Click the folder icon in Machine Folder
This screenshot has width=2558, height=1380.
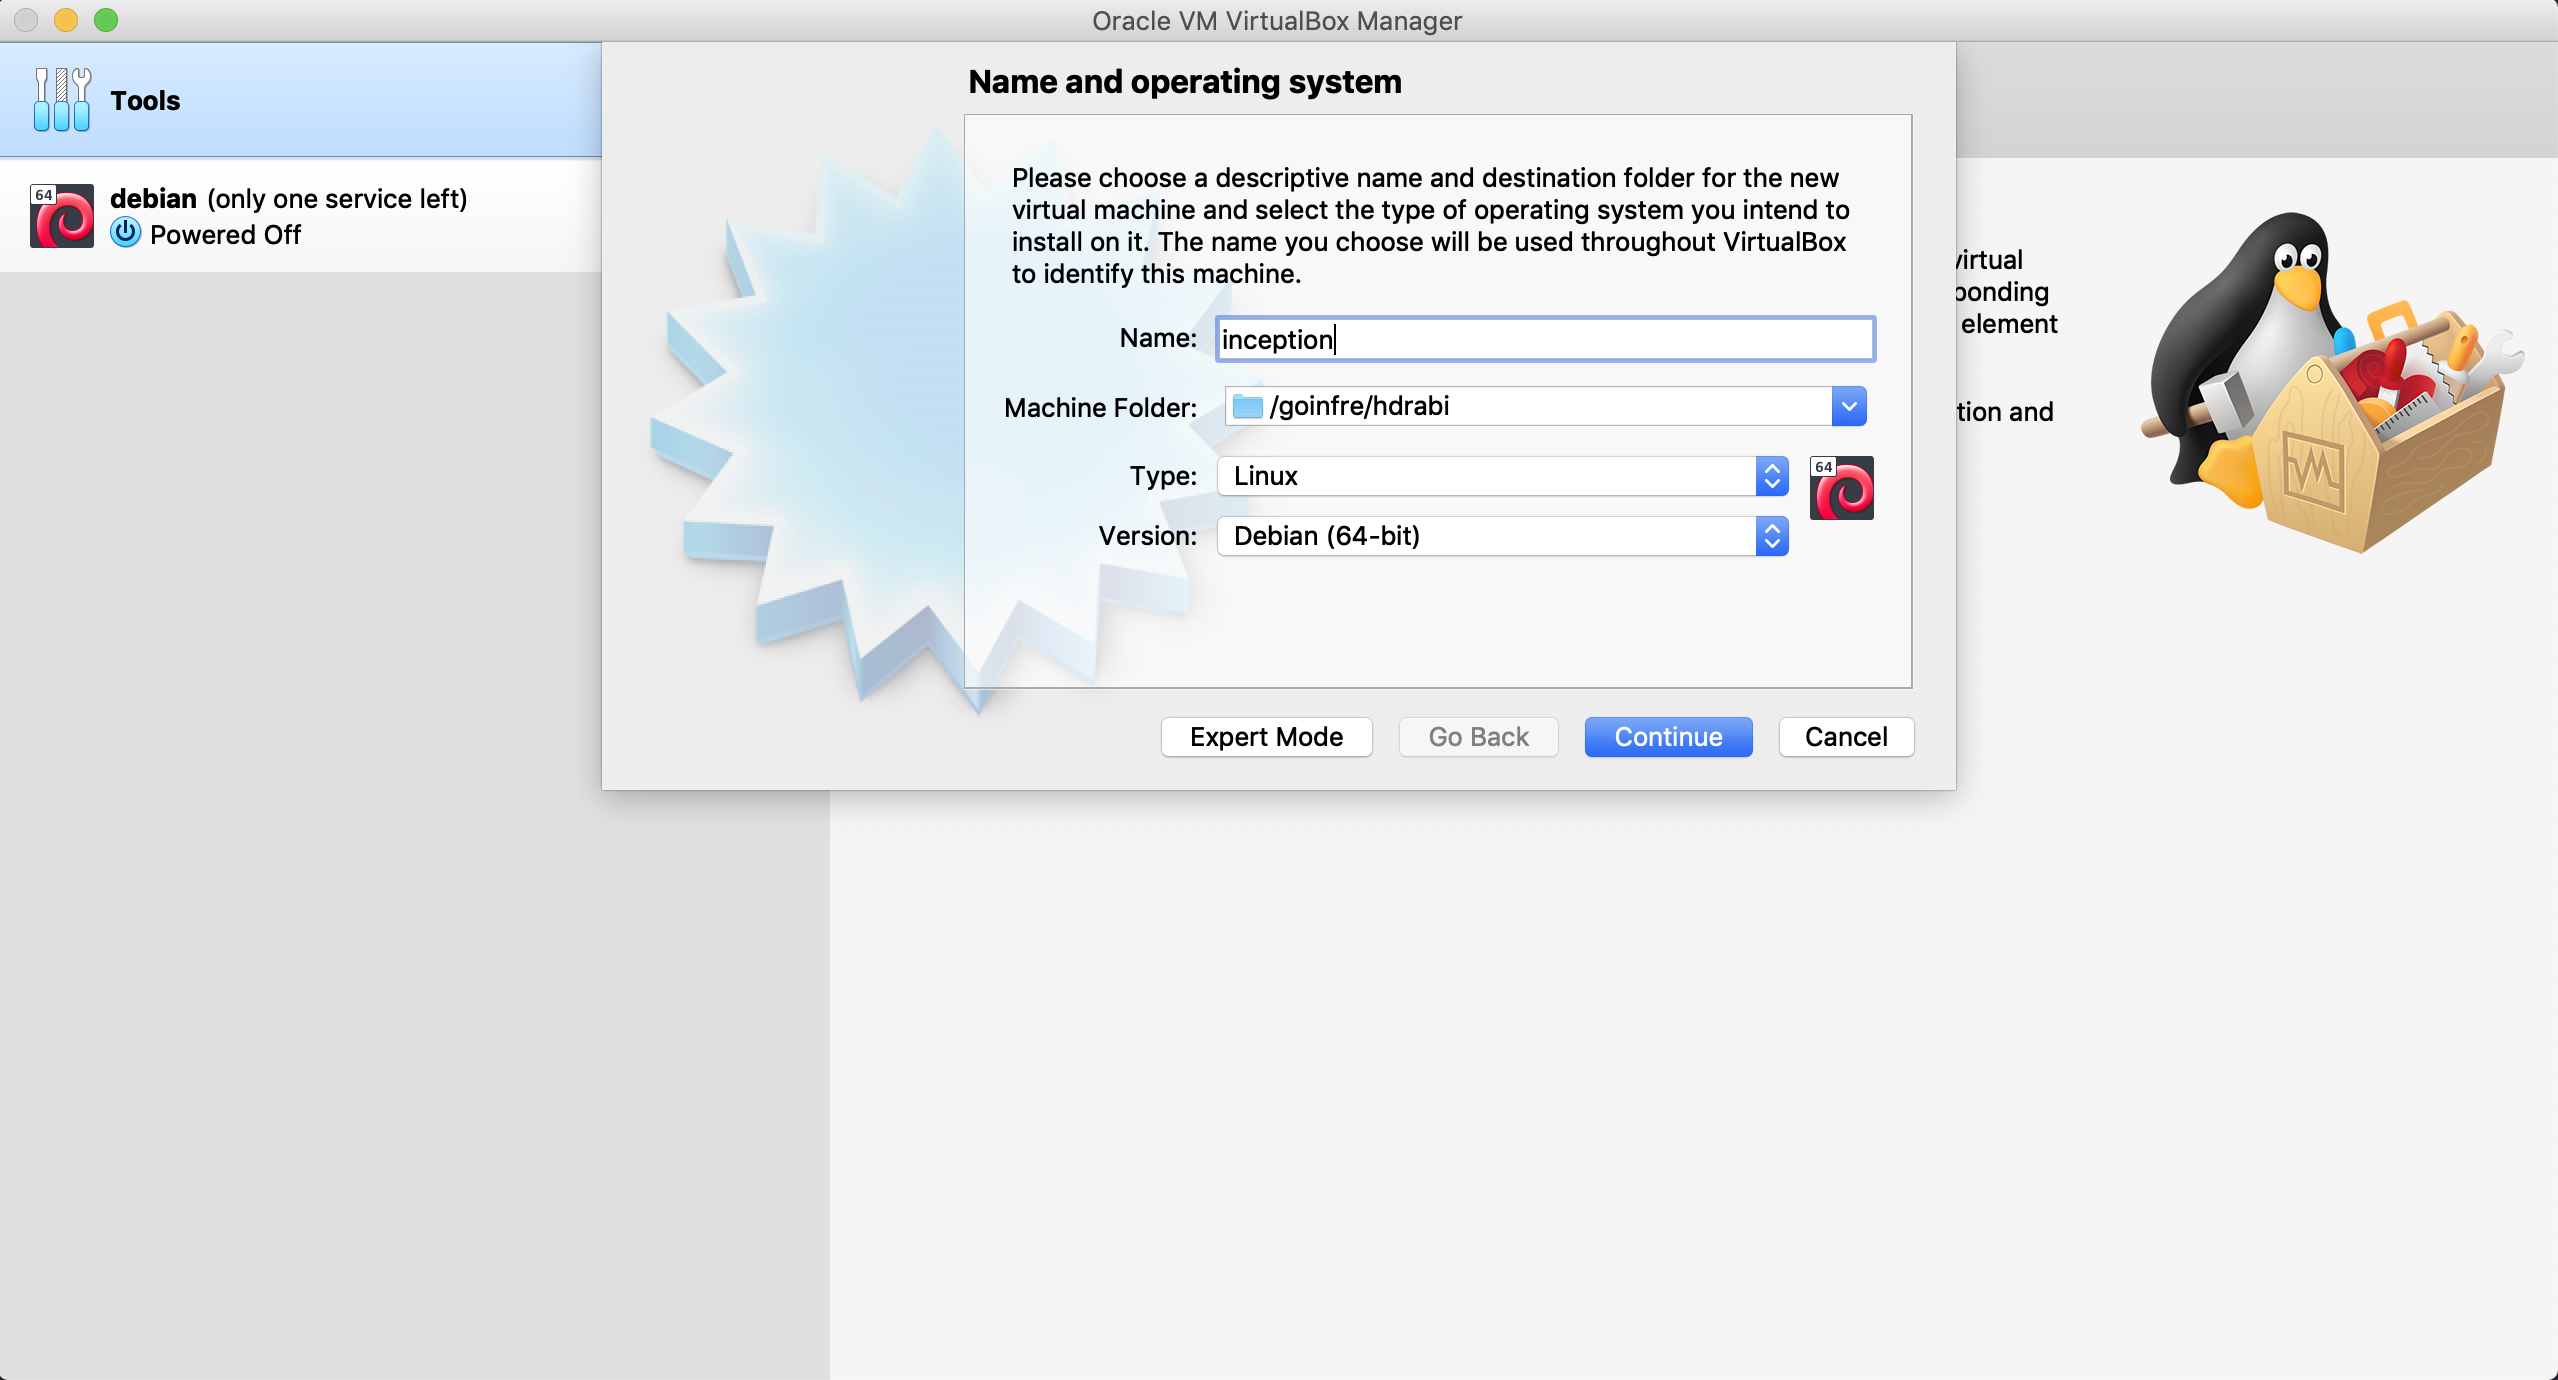click(1247, 406)
